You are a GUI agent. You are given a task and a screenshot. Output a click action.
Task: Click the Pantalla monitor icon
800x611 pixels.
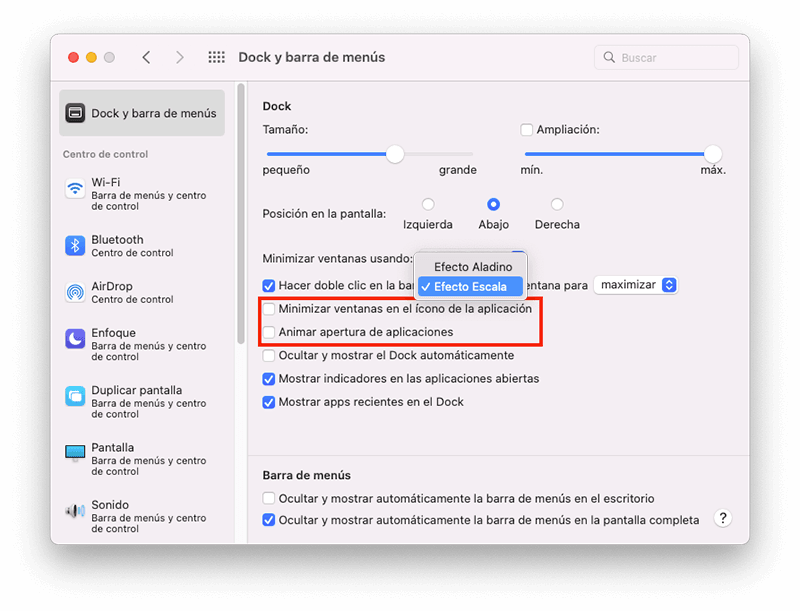coord(75,453)
